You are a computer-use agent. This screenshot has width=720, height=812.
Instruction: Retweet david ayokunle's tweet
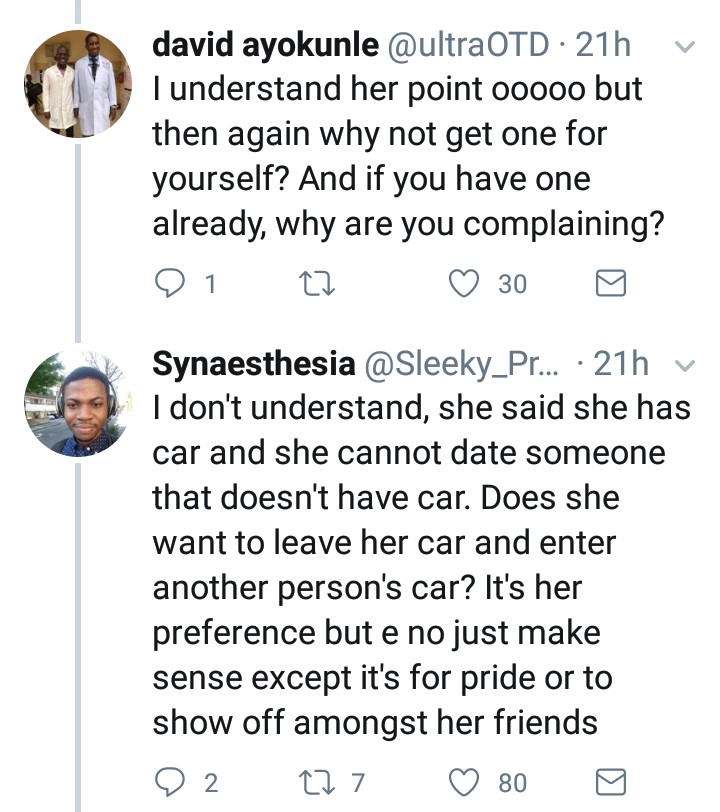318,285
